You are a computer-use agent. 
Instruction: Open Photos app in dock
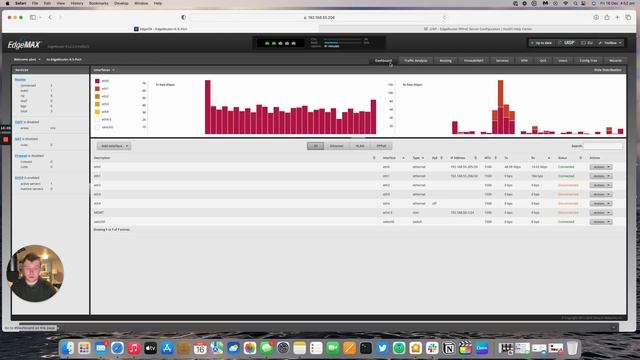click(250, 348)
